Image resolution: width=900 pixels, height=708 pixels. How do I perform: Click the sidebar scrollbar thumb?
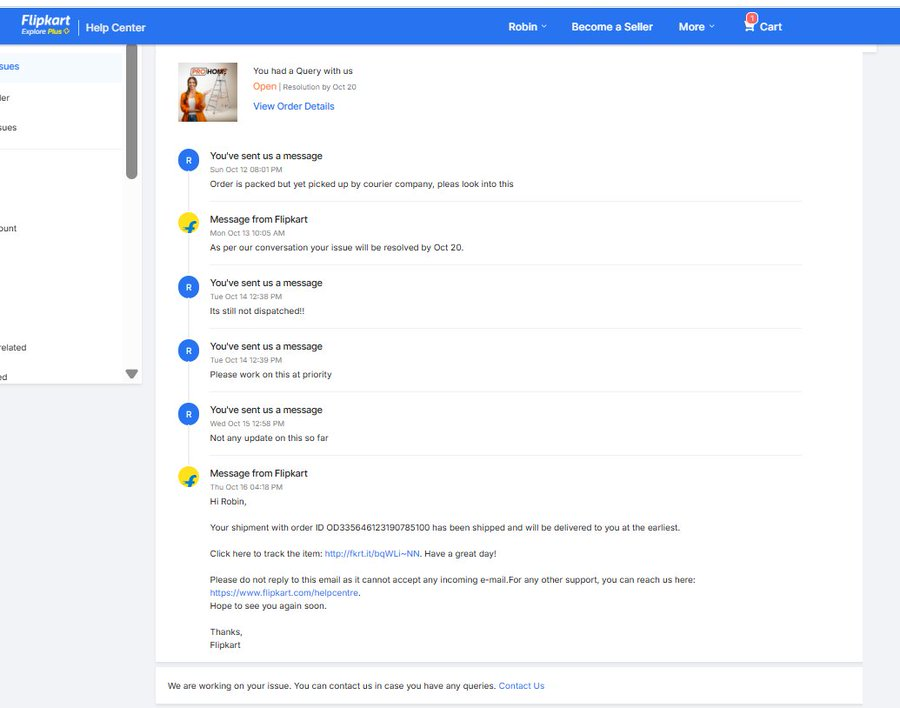coord(131,112)
